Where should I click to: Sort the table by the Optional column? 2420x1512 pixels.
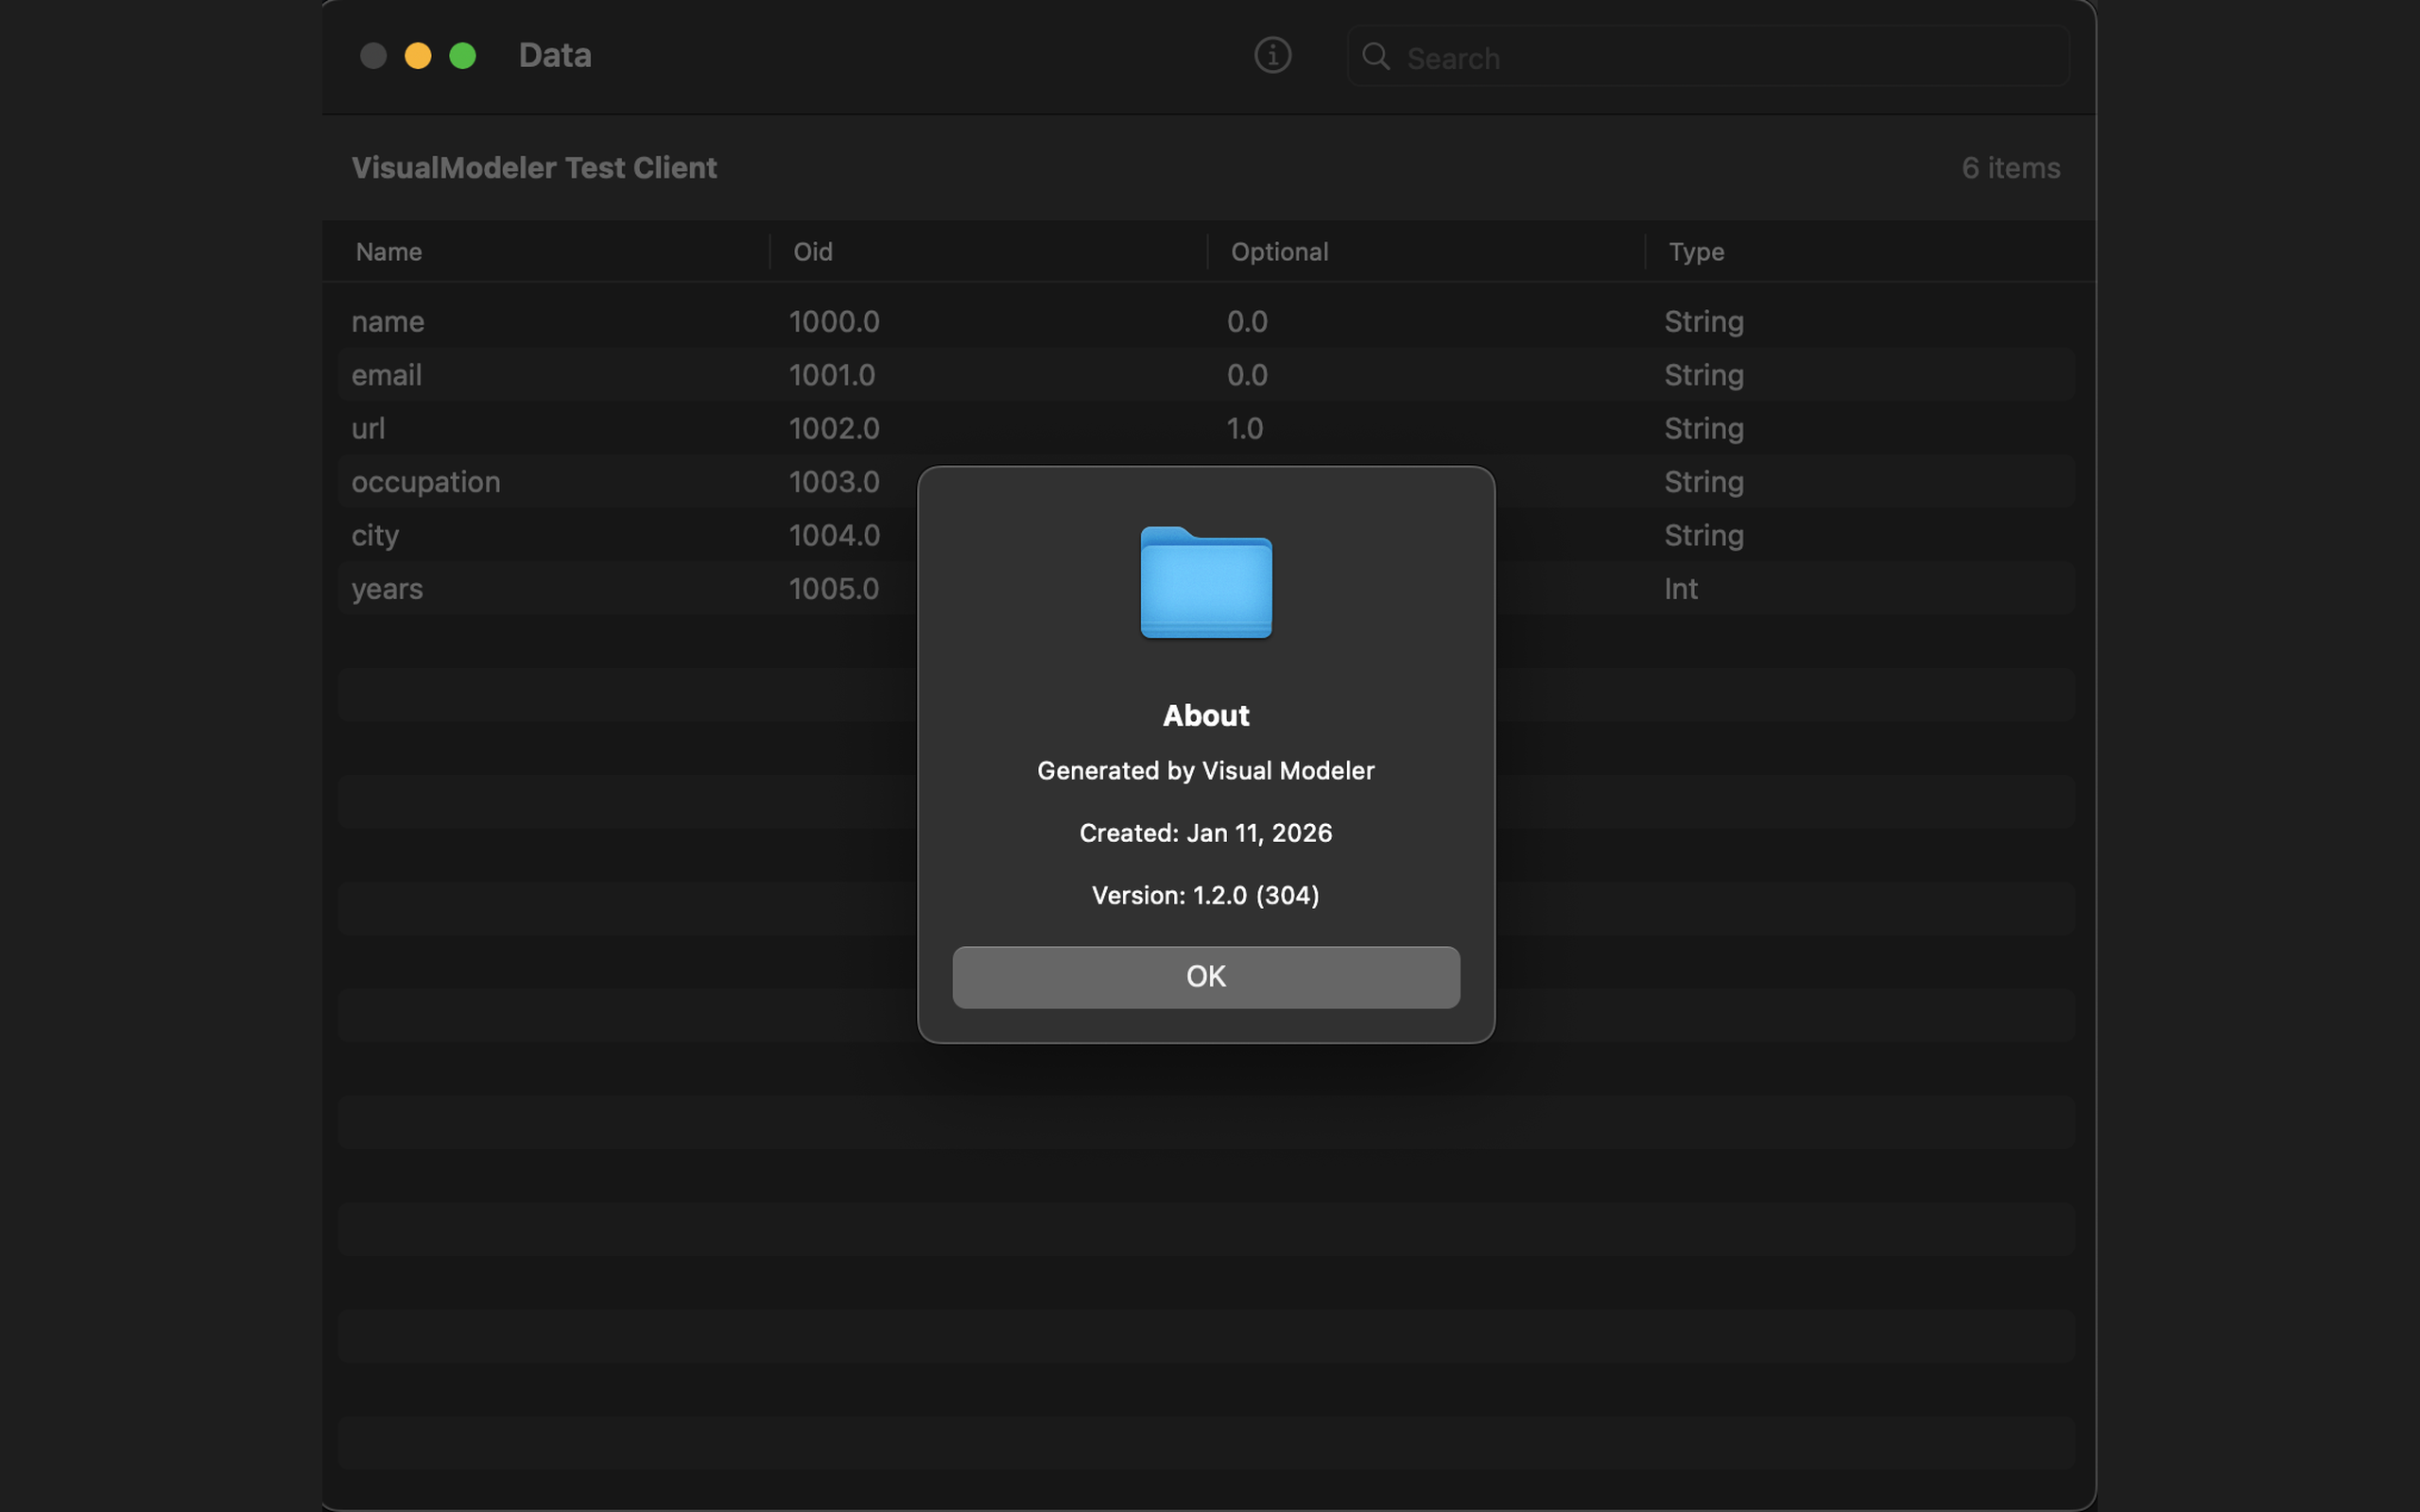[1279, 251]
